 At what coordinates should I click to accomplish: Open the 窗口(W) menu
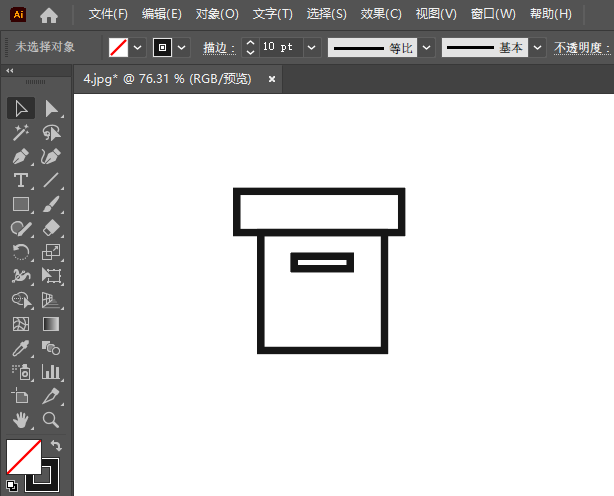click(x=493, y=14)
